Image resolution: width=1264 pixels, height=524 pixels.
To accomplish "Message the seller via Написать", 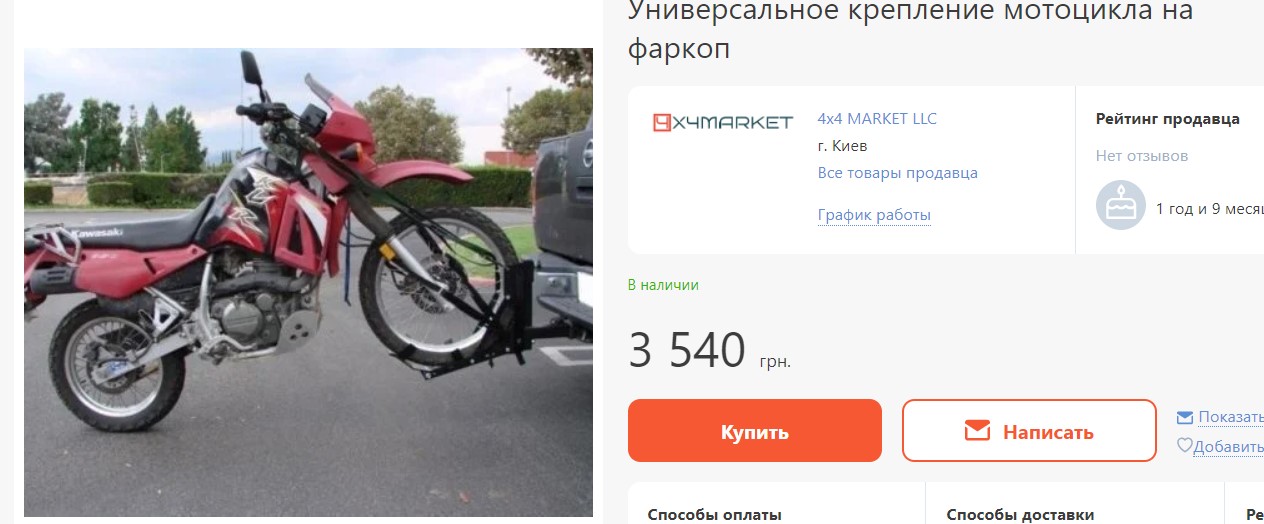I will [x=1029, y=431].
